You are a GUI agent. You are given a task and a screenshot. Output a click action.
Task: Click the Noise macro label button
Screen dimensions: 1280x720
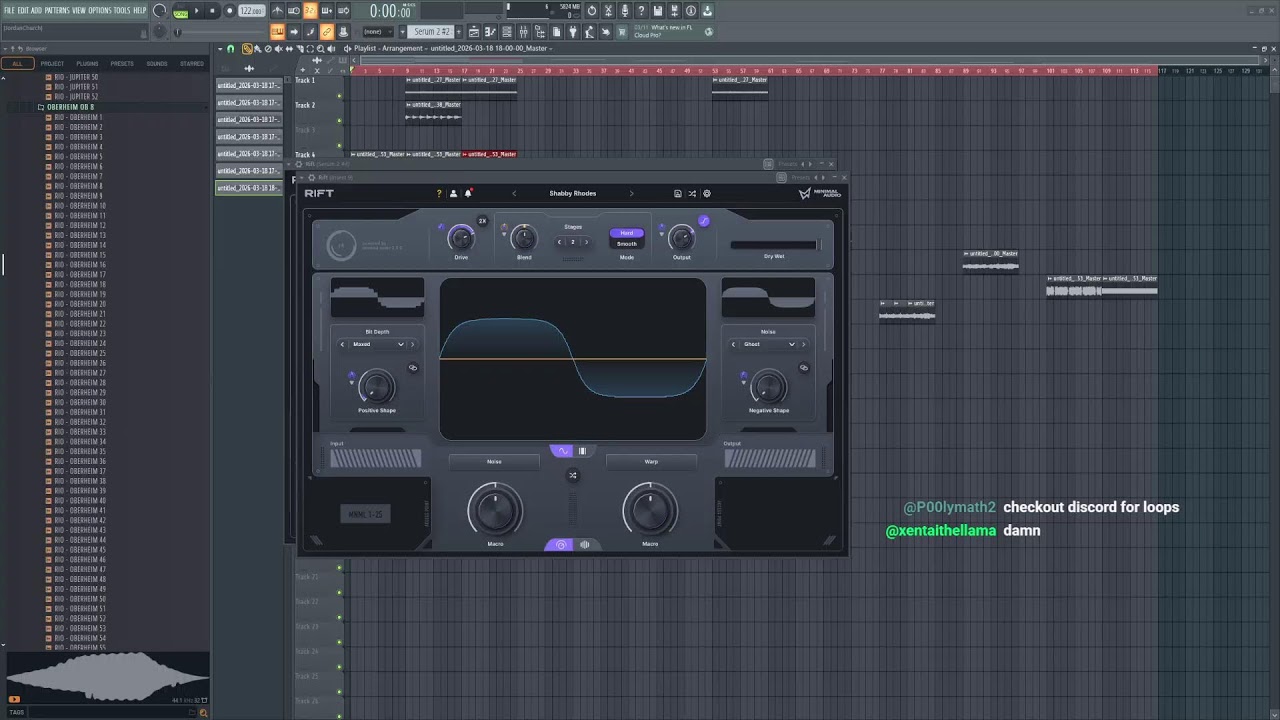494,462
